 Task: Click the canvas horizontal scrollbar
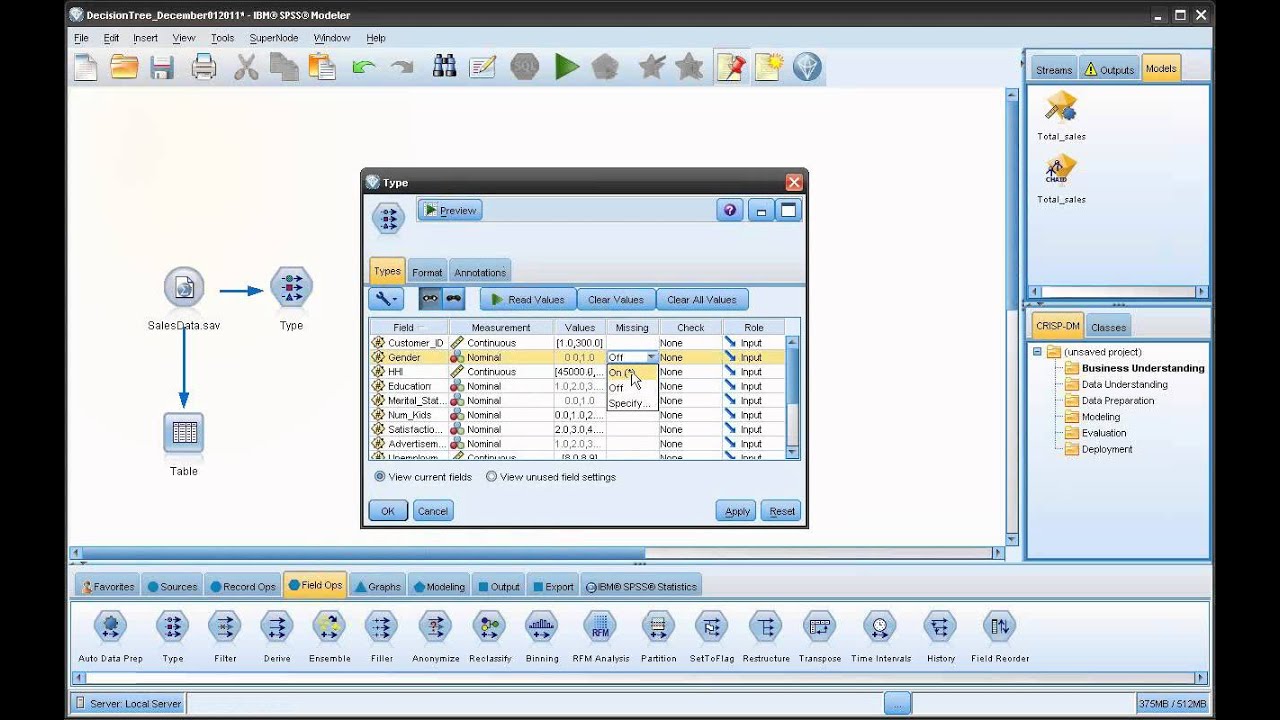[x=537, y=553]
